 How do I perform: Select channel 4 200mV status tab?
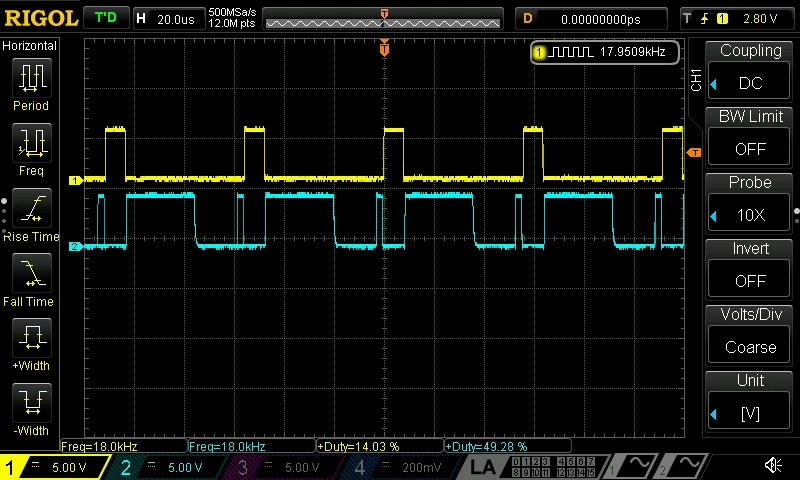click(x=401, y=467)
